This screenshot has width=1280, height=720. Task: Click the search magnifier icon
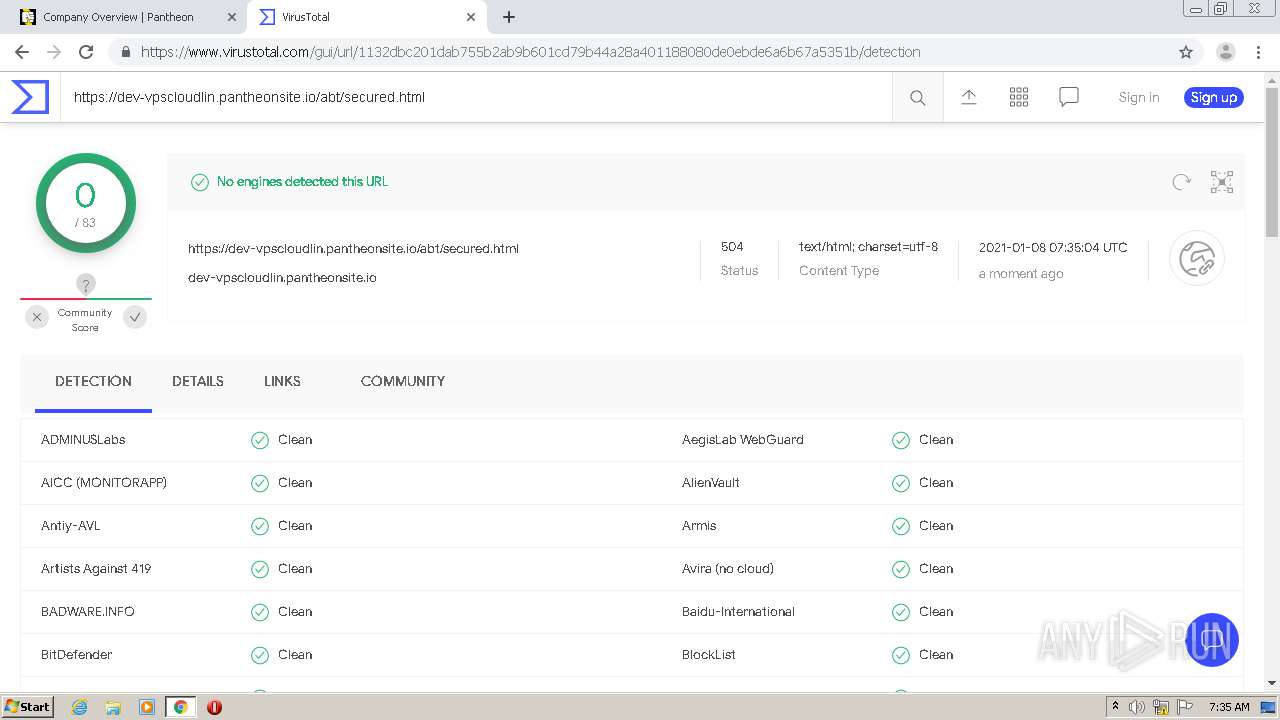pyautogui.click(x=917, y=97)
